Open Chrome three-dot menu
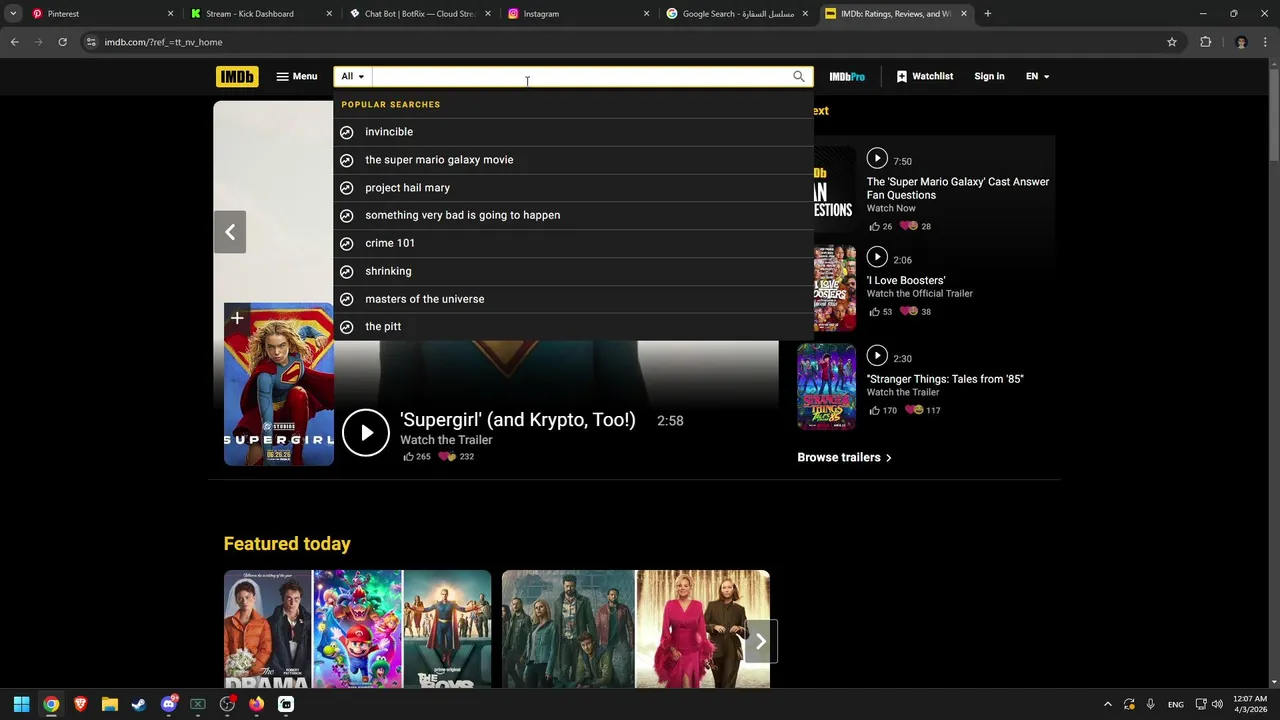This screenshot has height=720, width=1280. coord(1266,42)
